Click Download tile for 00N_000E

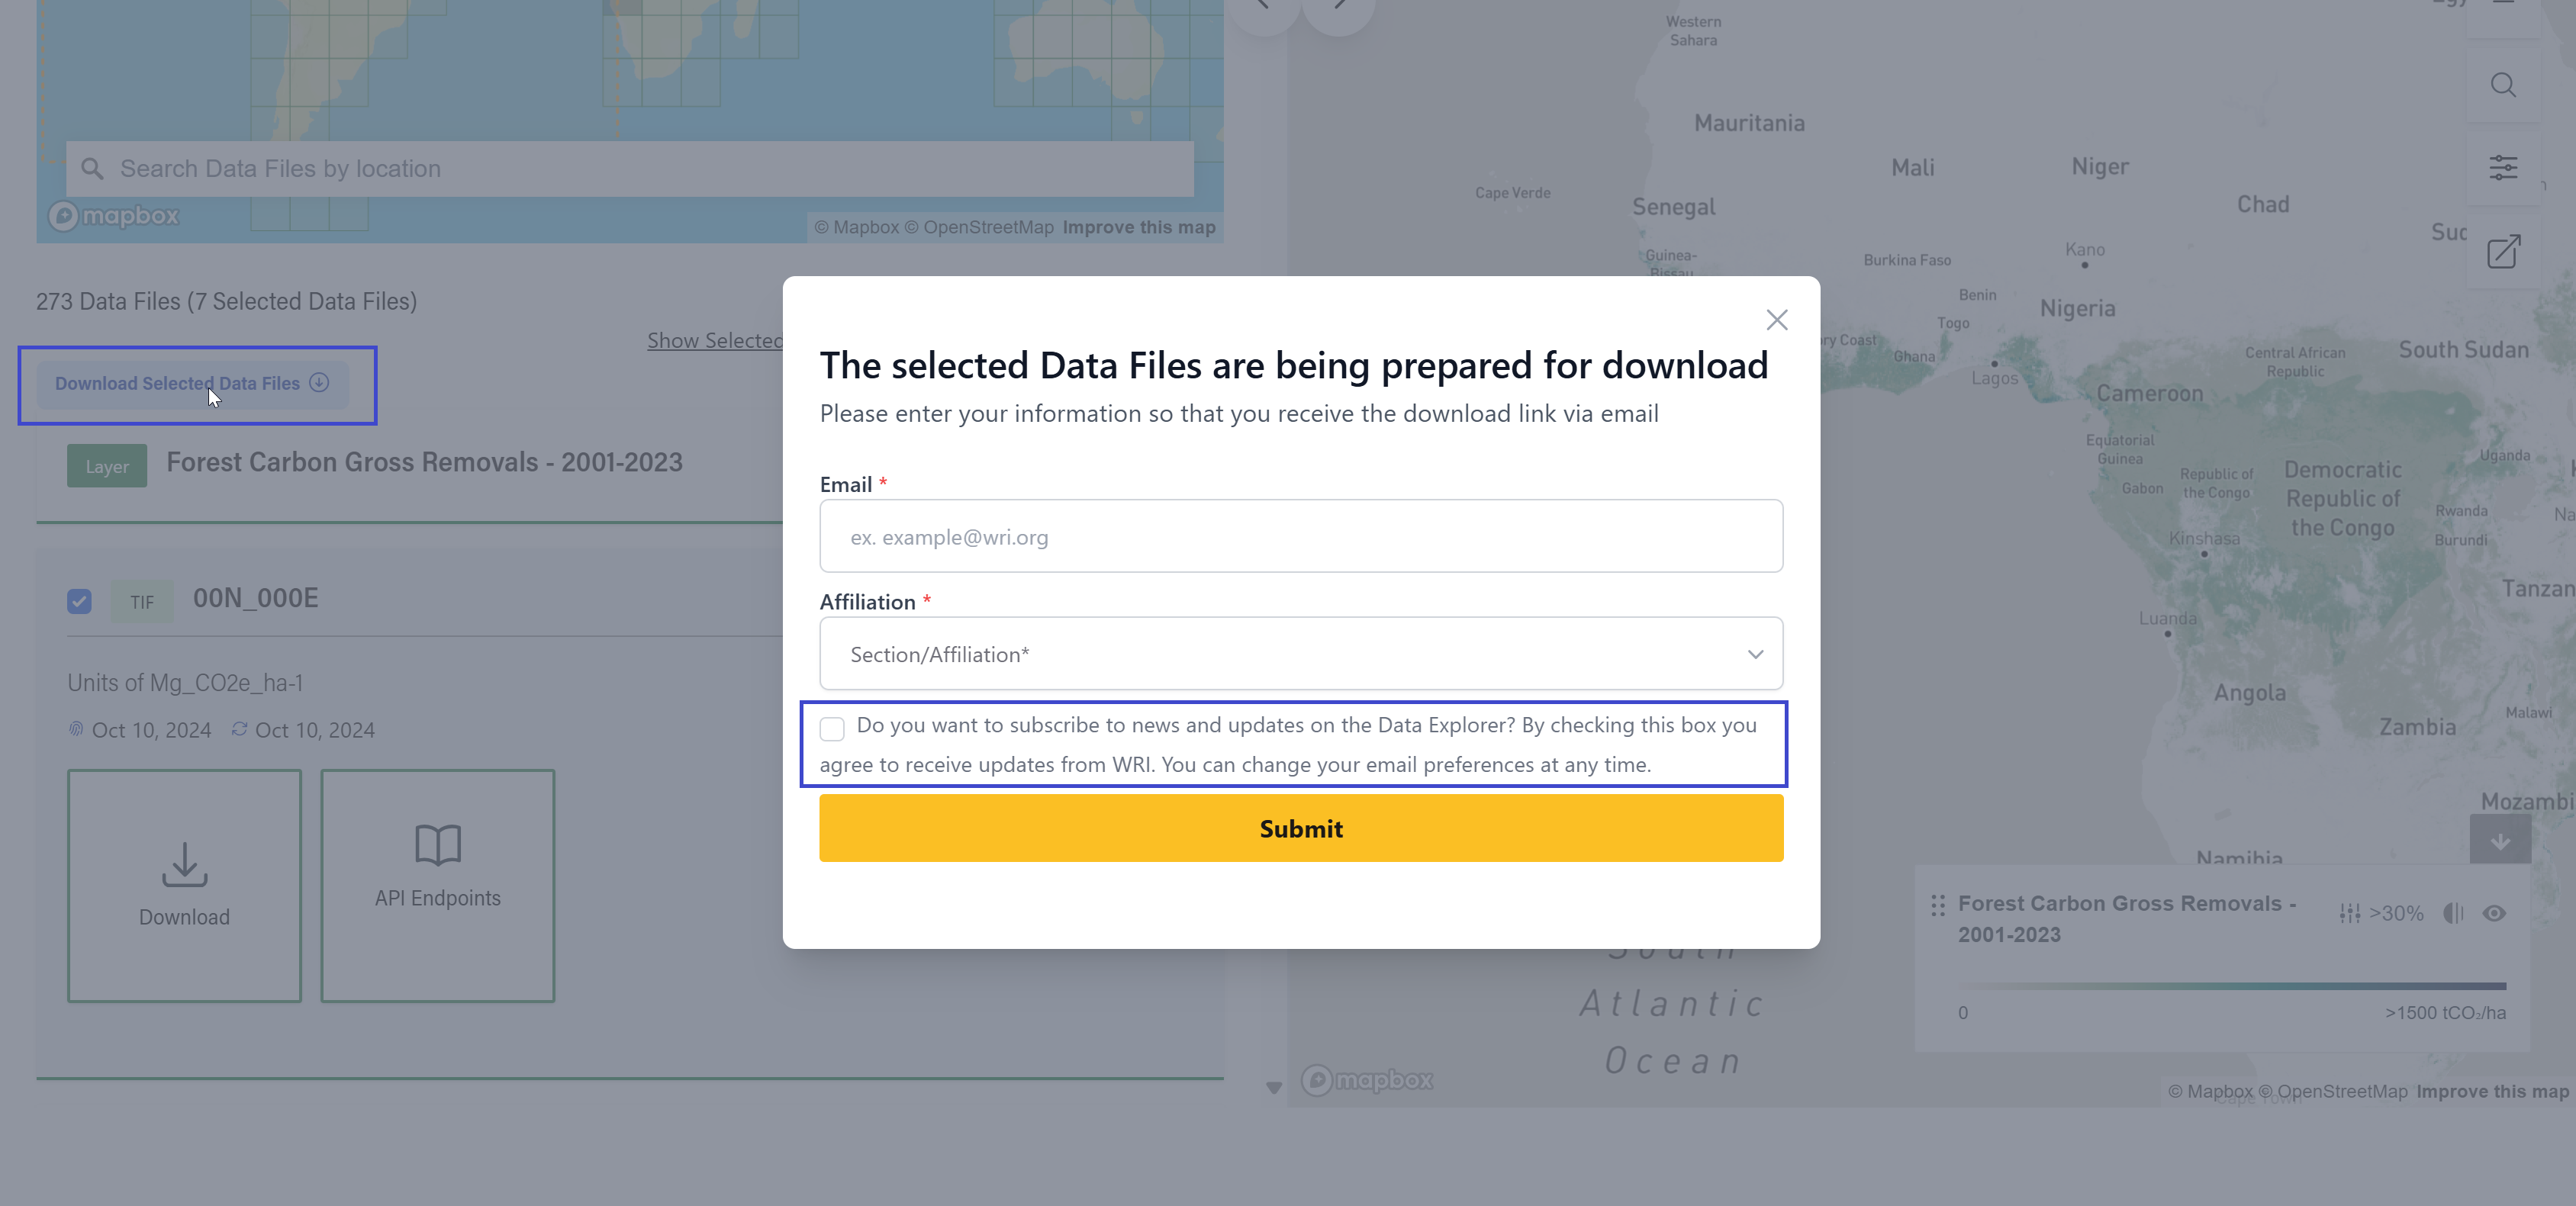pyautogui.click(x=184, y=885)
